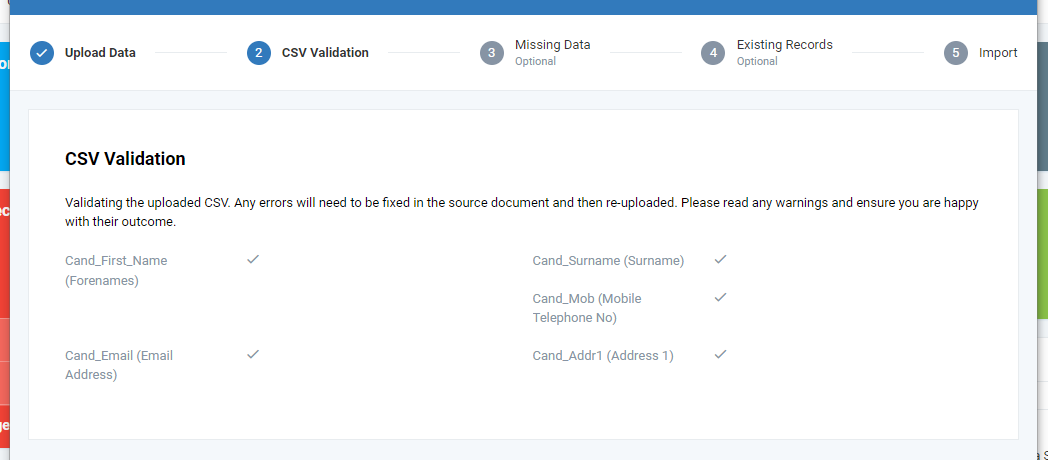The width and height of the screenshot is (1048, 460).
Task: Click the Cand_Email (Email Address) label
Action: tap(119, 365)
